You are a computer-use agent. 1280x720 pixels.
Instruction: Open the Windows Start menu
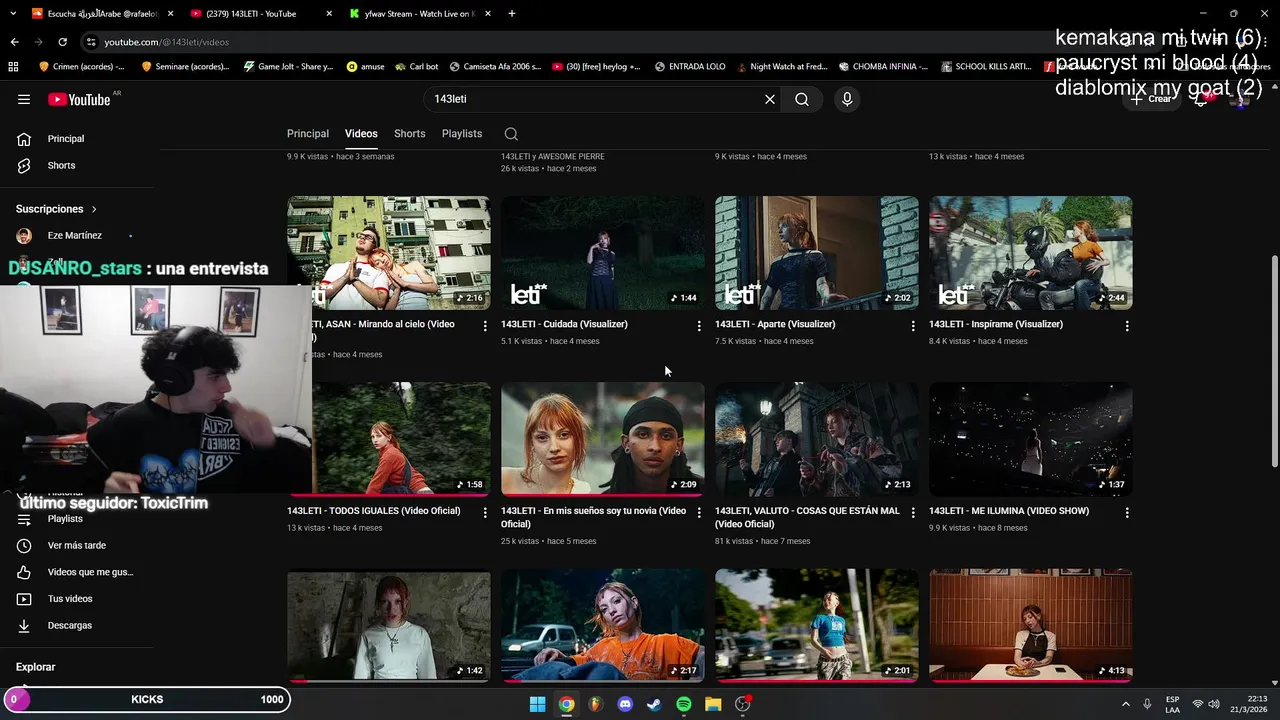[x=537, y=704]
